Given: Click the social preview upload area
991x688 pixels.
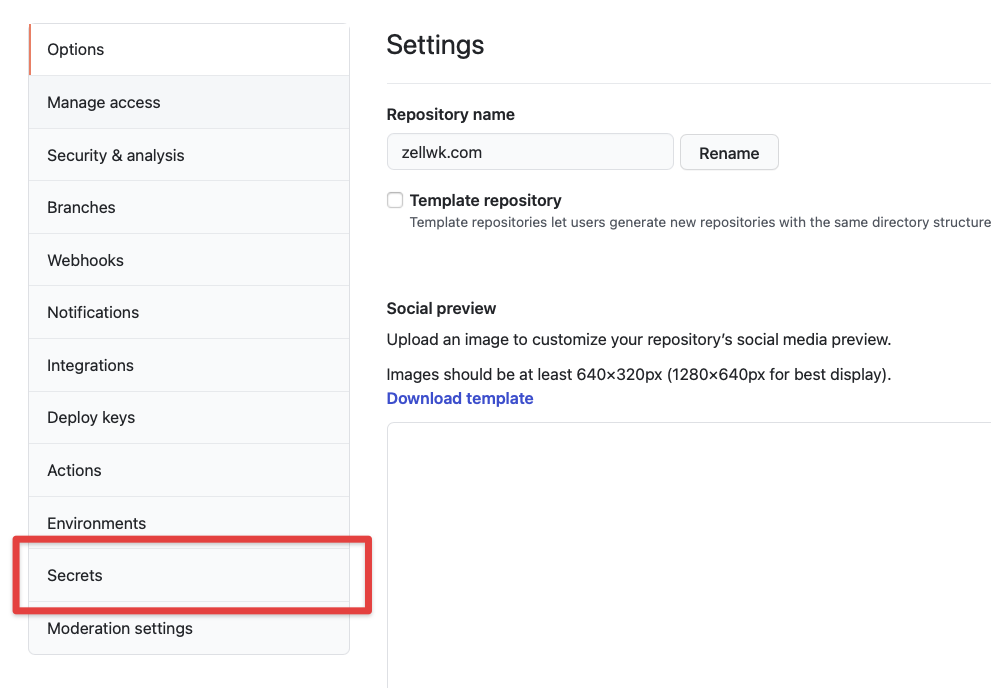Looking at the screenshot, I should (x=689, y=550).
